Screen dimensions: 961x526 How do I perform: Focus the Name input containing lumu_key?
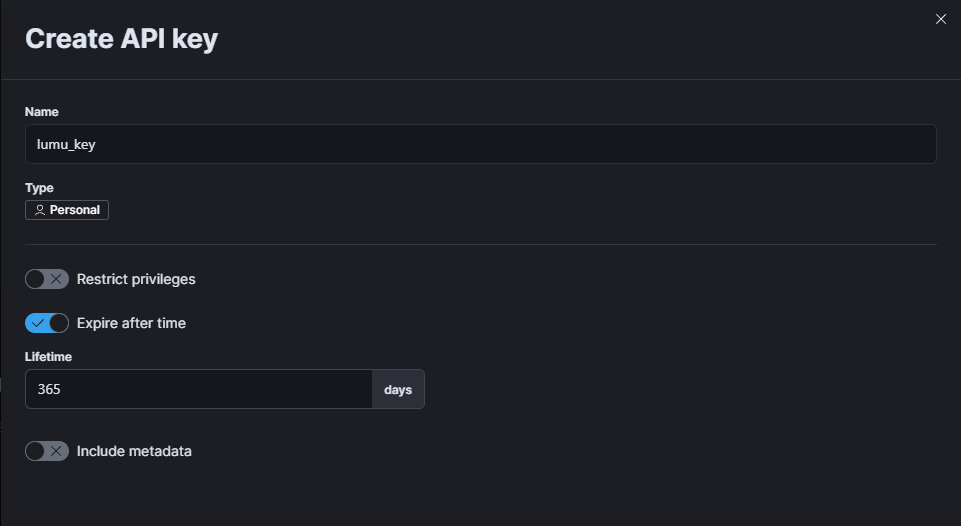(x=480, y=144)
